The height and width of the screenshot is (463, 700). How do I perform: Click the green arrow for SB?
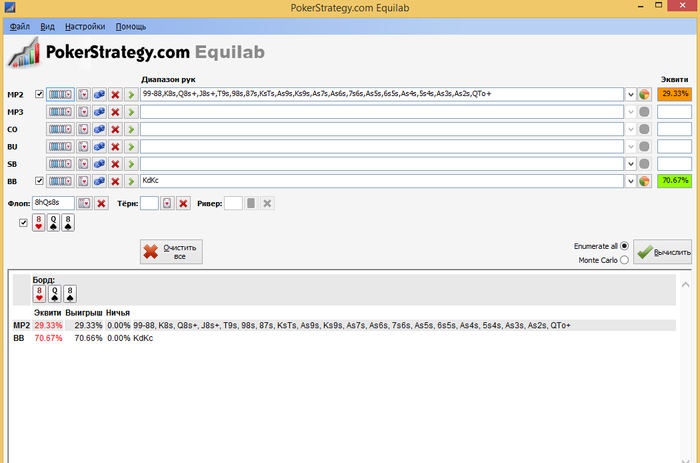131,164
